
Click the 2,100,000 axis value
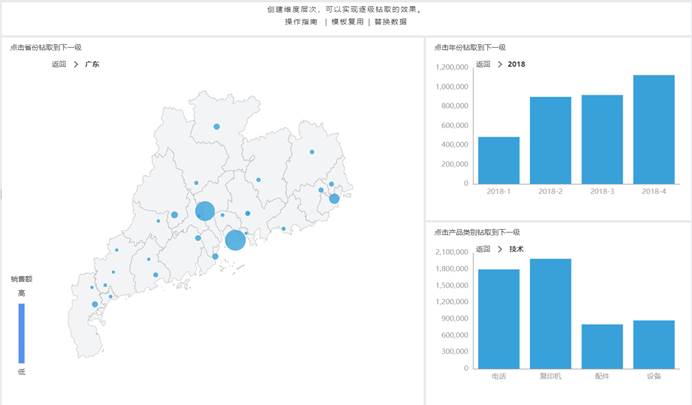pyautogui.click(x=452, y=252)
